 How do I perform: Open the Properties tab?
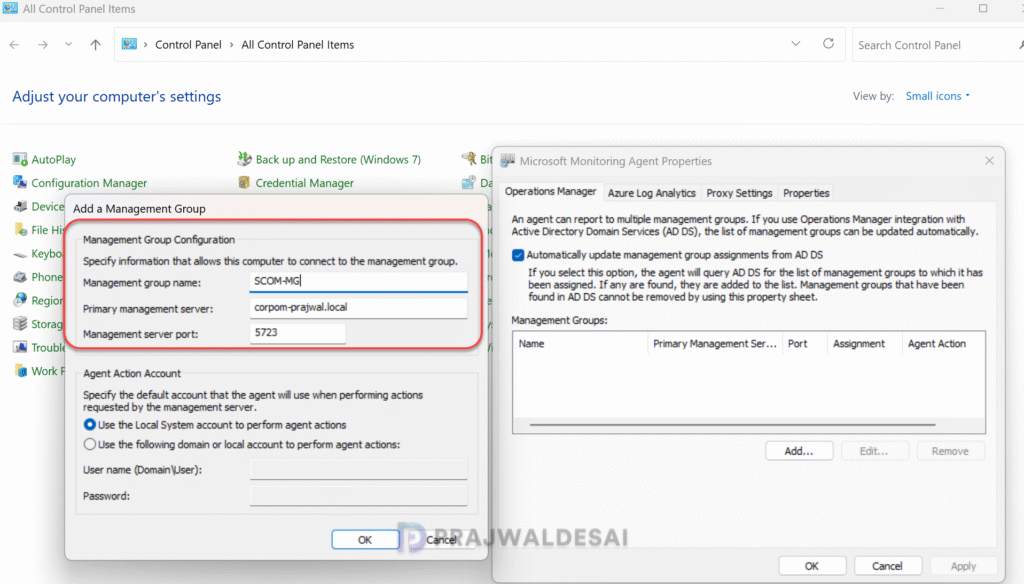tap(806, 193)
